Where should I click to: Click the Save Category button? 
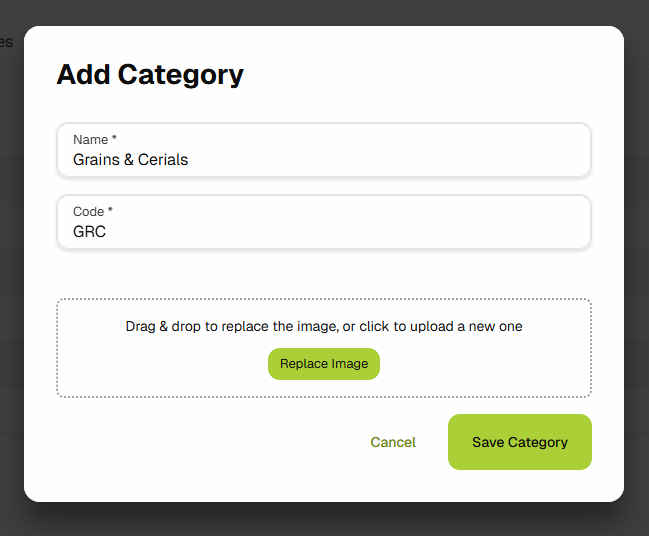[x=519, y=442]
